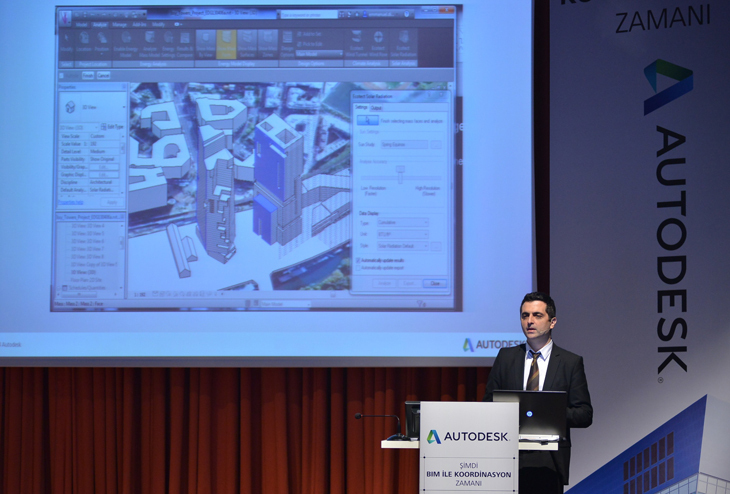Click the Cancel button on options bar
Viewport: 730px width, 494px height.
pos(103,75)
